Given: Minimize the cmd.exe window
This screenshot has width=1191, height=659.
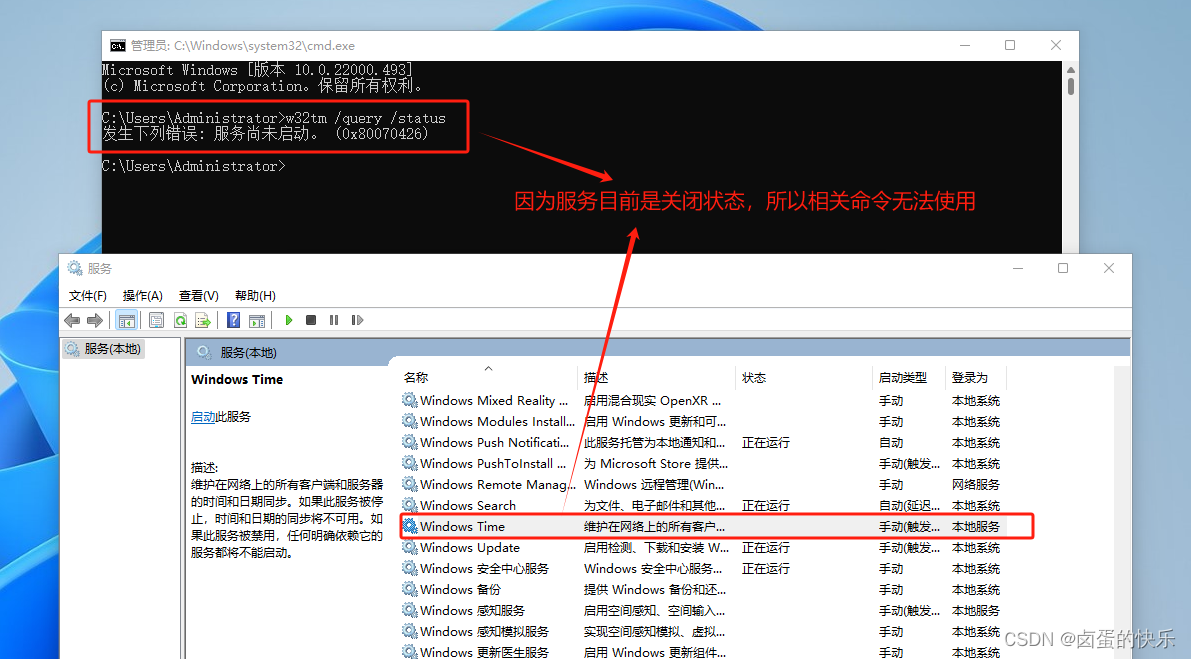Looking at the screenshot, I should (965, 46).
